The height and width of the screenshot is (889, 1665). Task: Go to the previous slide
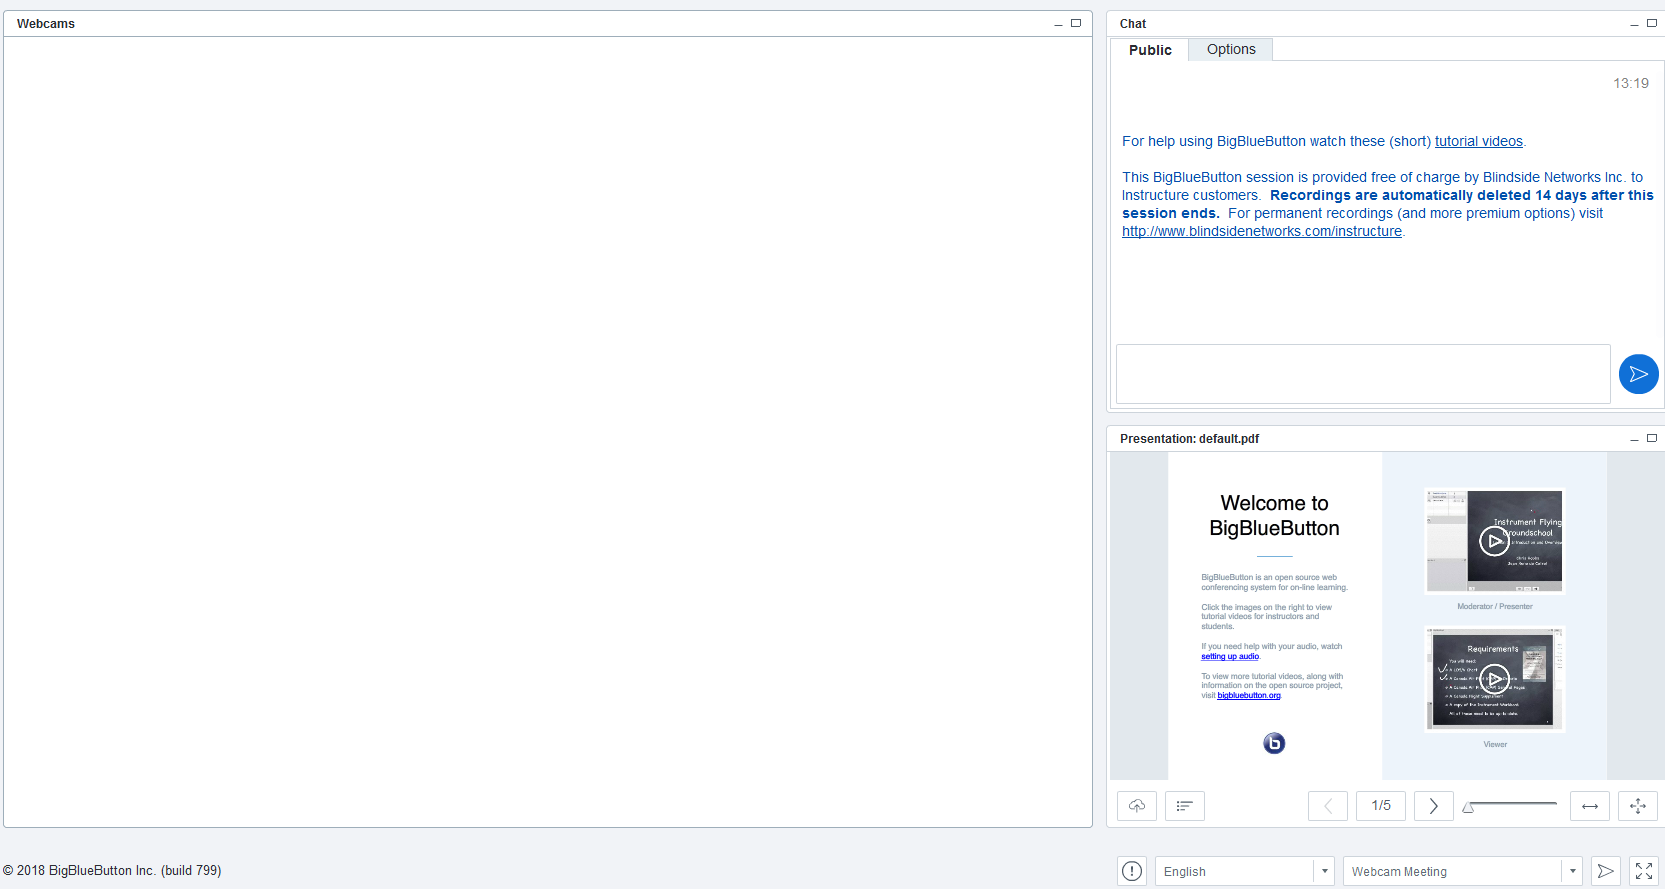tap(1328, 806)
